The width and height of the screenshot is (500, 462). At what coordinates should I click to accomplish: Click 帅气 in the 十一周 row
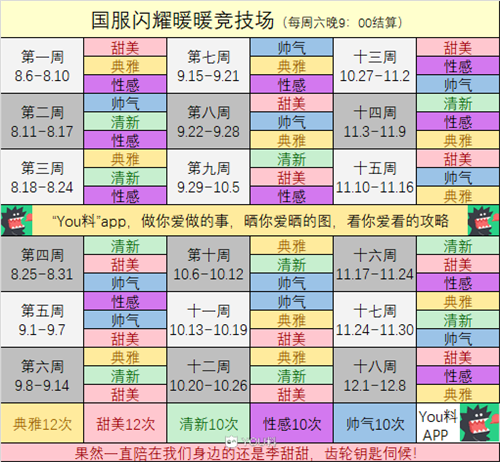(292, 301)
